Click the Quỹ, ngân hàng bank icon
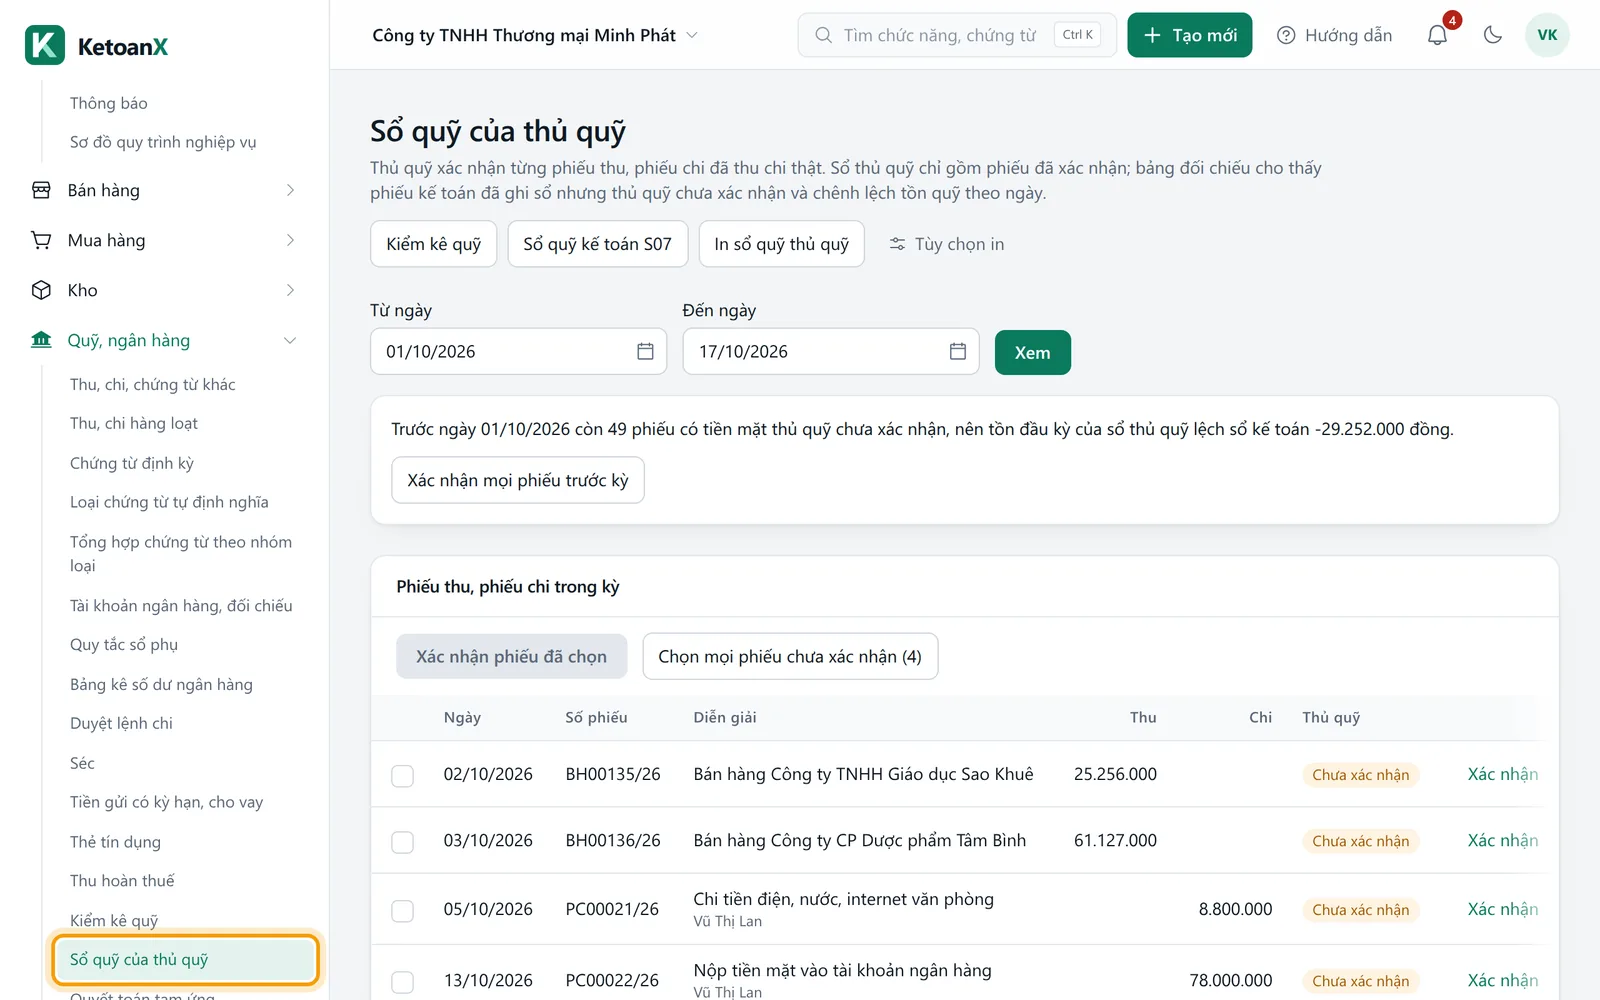This screenshot has height=1000, width=1600. 41,340
